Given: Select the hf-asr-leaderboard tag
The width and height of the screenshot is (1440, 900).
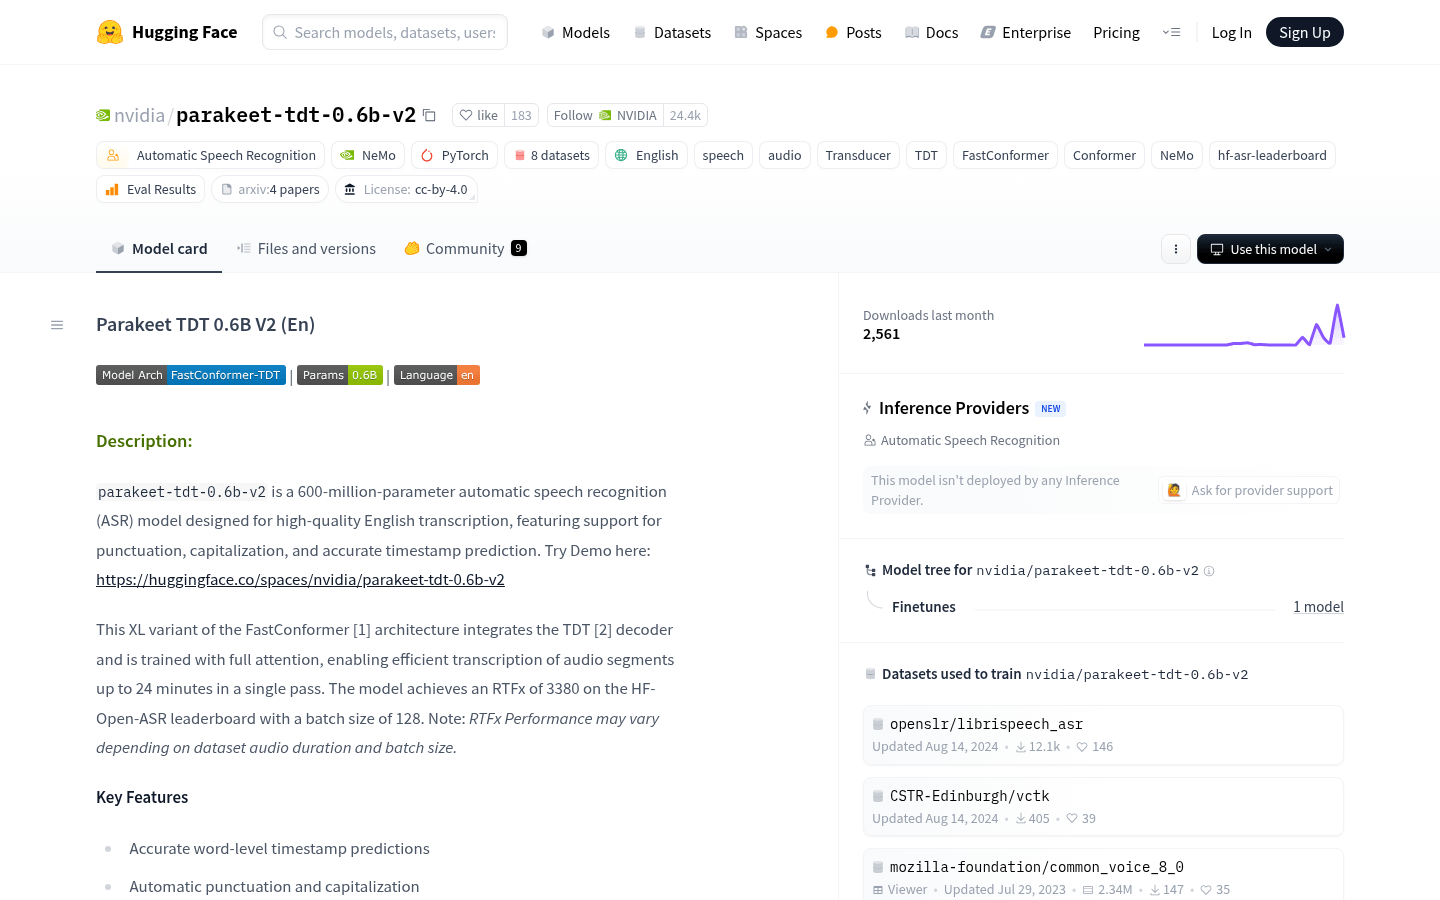Looking at the screenshot, I should coord(1272,155).
